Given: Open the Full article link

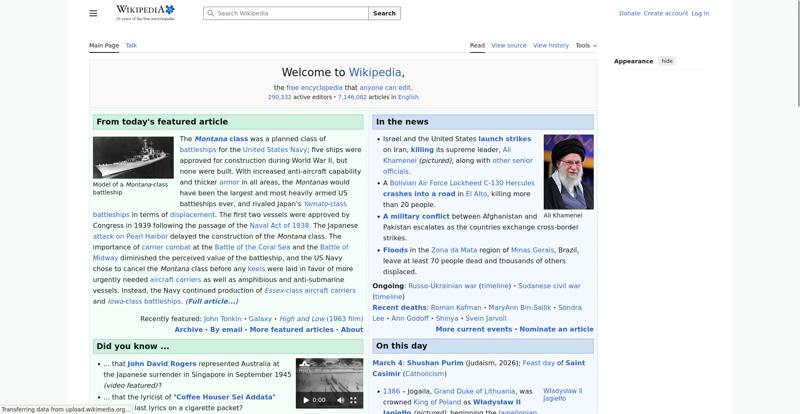Looking at the screenshot, I should (211, 301).
